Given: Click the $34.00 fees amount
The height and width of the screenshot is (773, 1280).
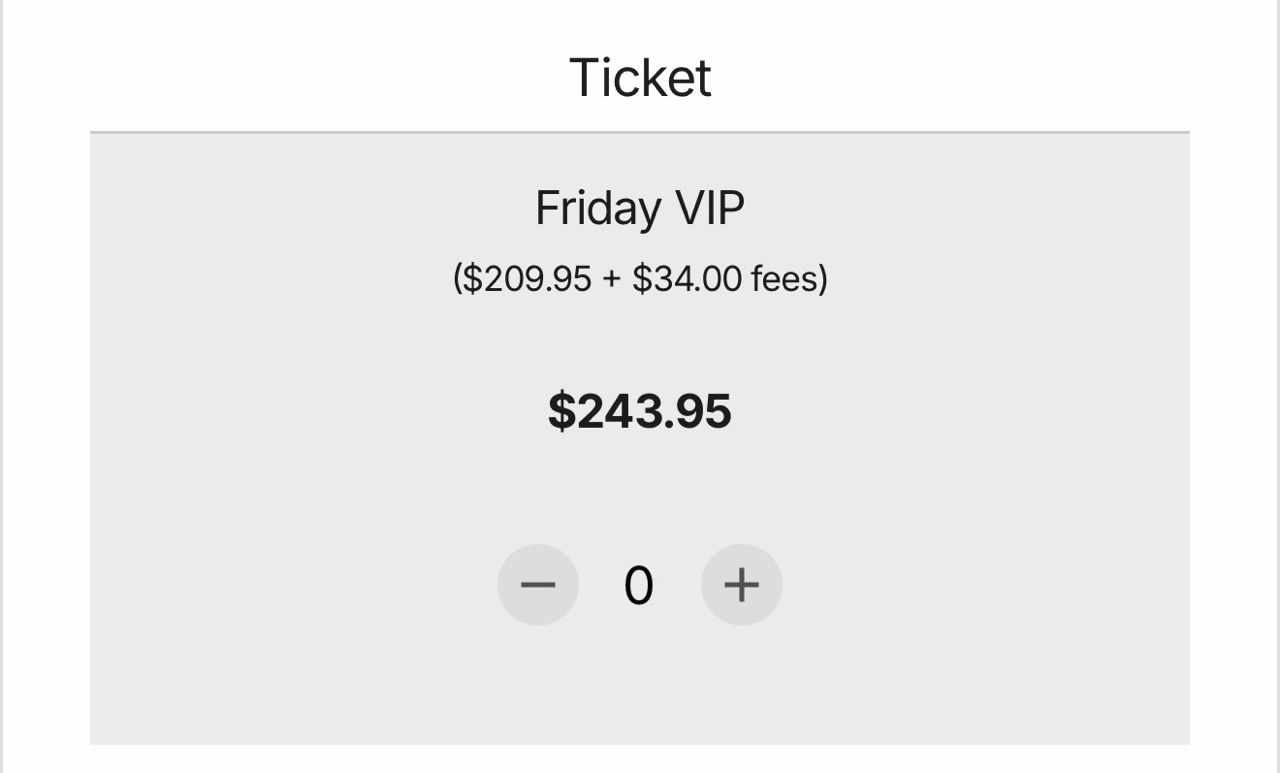Looking at the screenshot, I should tap(687, 278).
